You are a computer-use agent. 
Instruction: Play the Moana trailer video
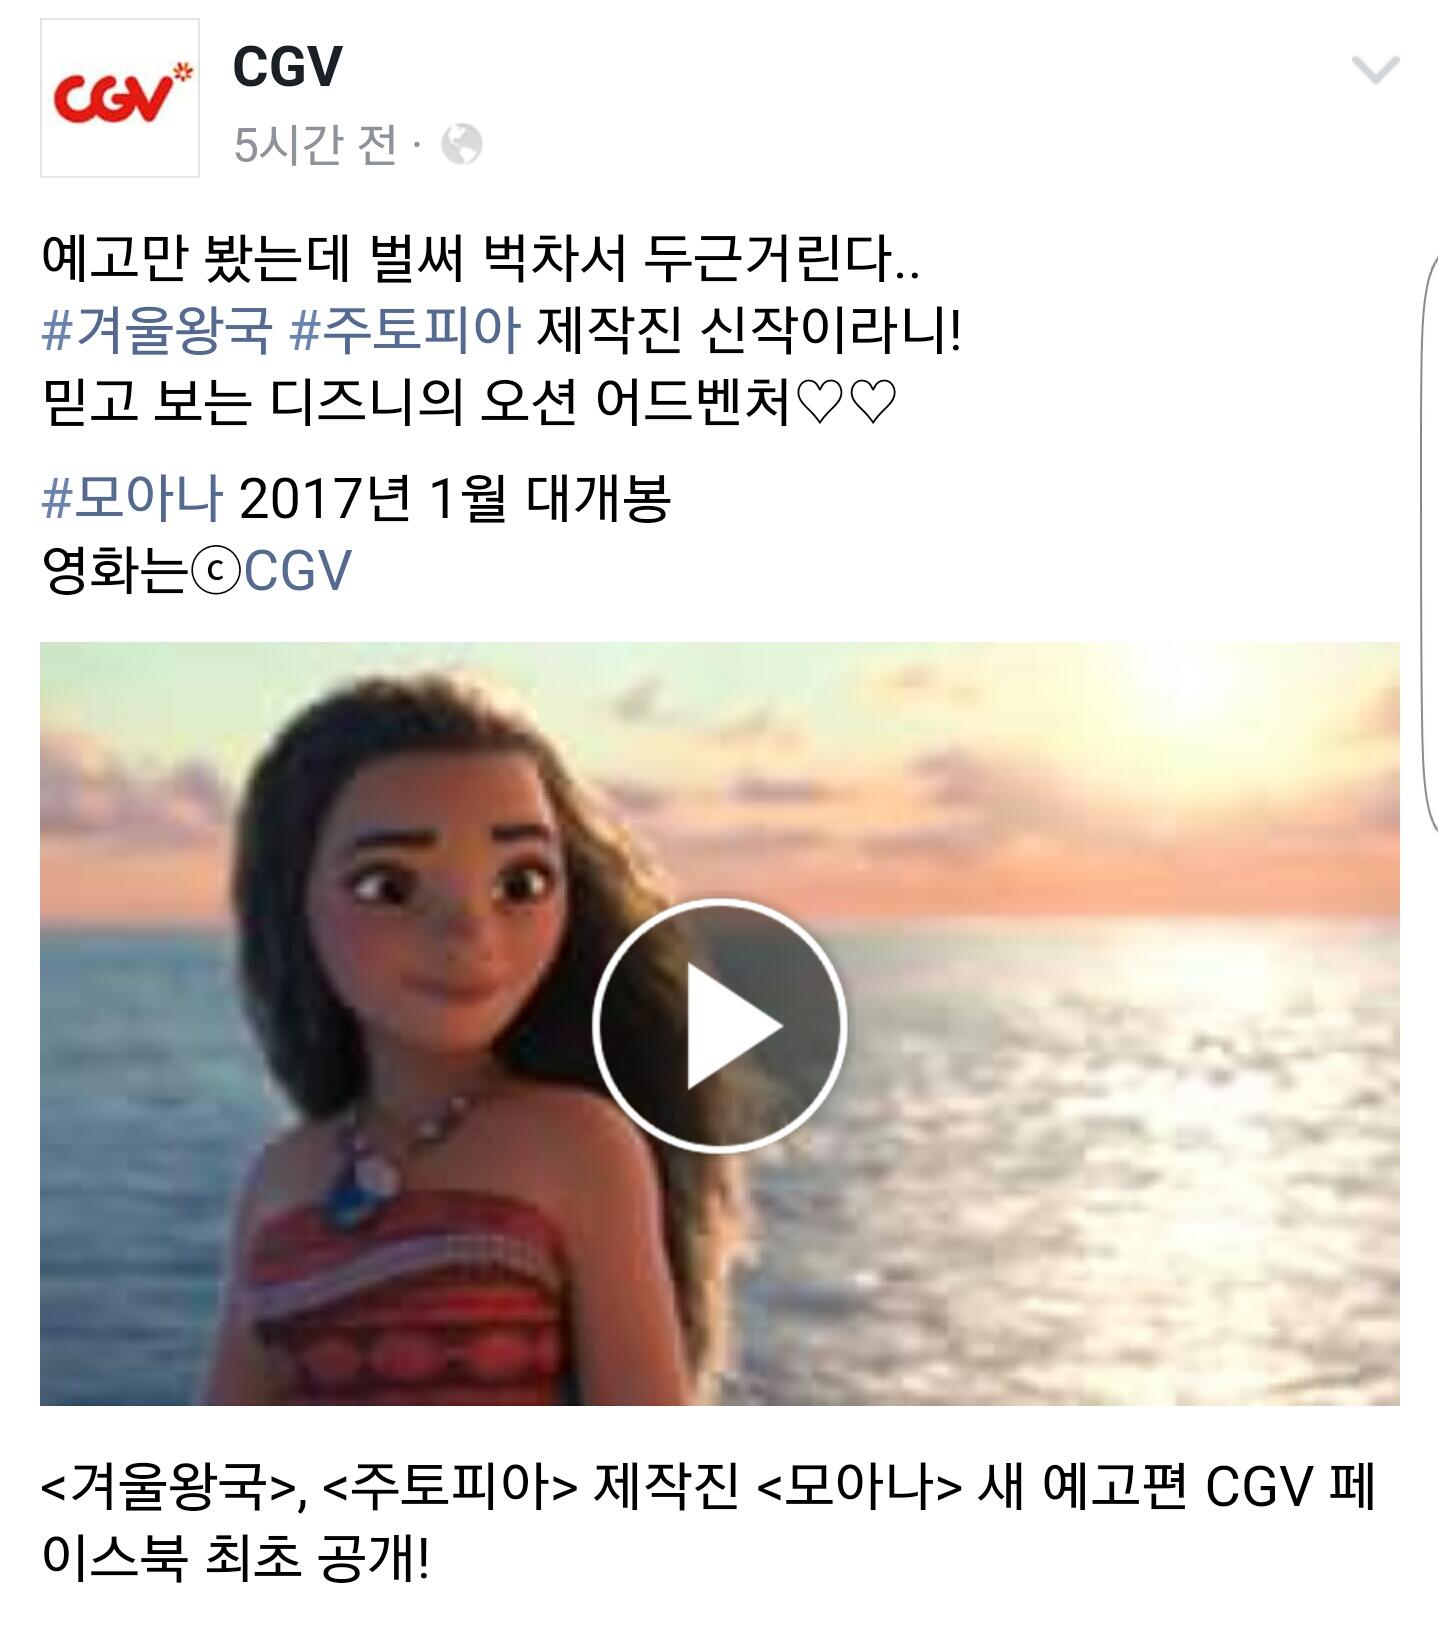pos(719,1025)
